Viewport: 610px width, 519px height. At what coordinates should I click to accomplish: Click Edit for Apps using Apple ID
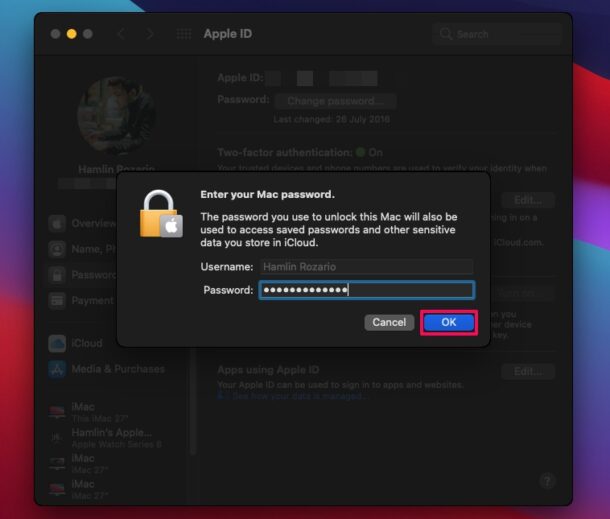528,372
